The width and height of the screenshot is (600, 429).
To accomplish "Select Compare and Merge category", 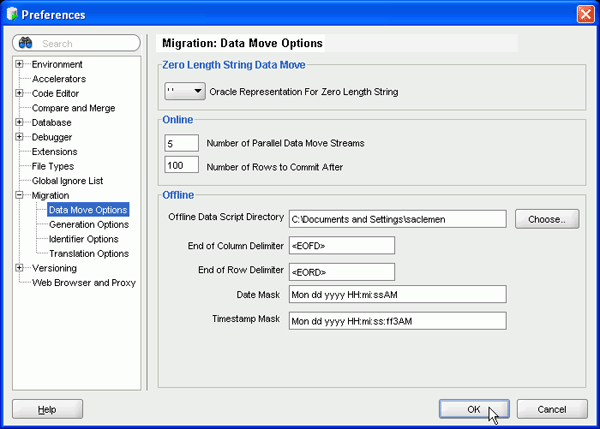I will pyautogui.click(x=73, y=108).
